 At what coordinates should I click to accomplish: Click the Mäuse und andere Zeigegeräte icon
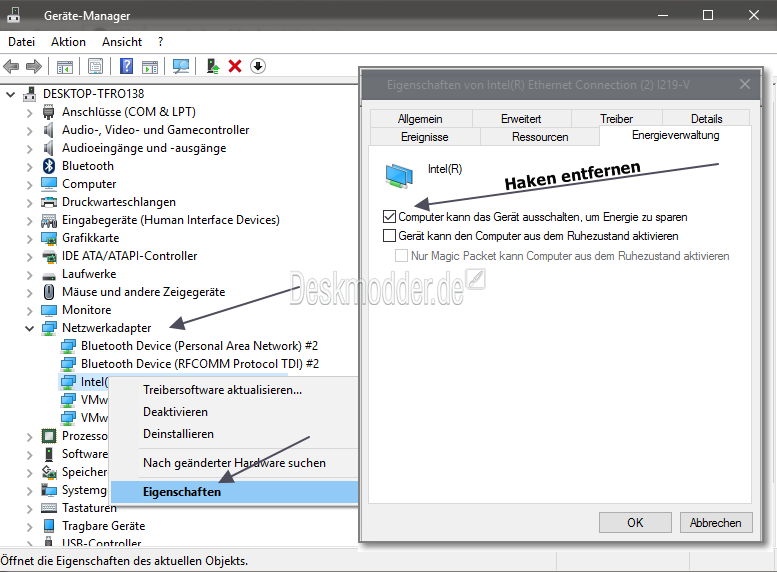pos(49,292)
